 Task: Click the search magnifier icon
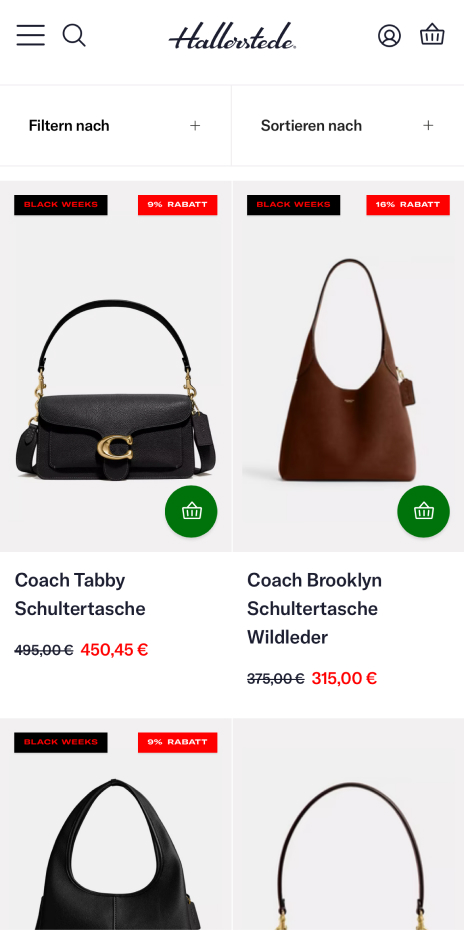point(74,36)
